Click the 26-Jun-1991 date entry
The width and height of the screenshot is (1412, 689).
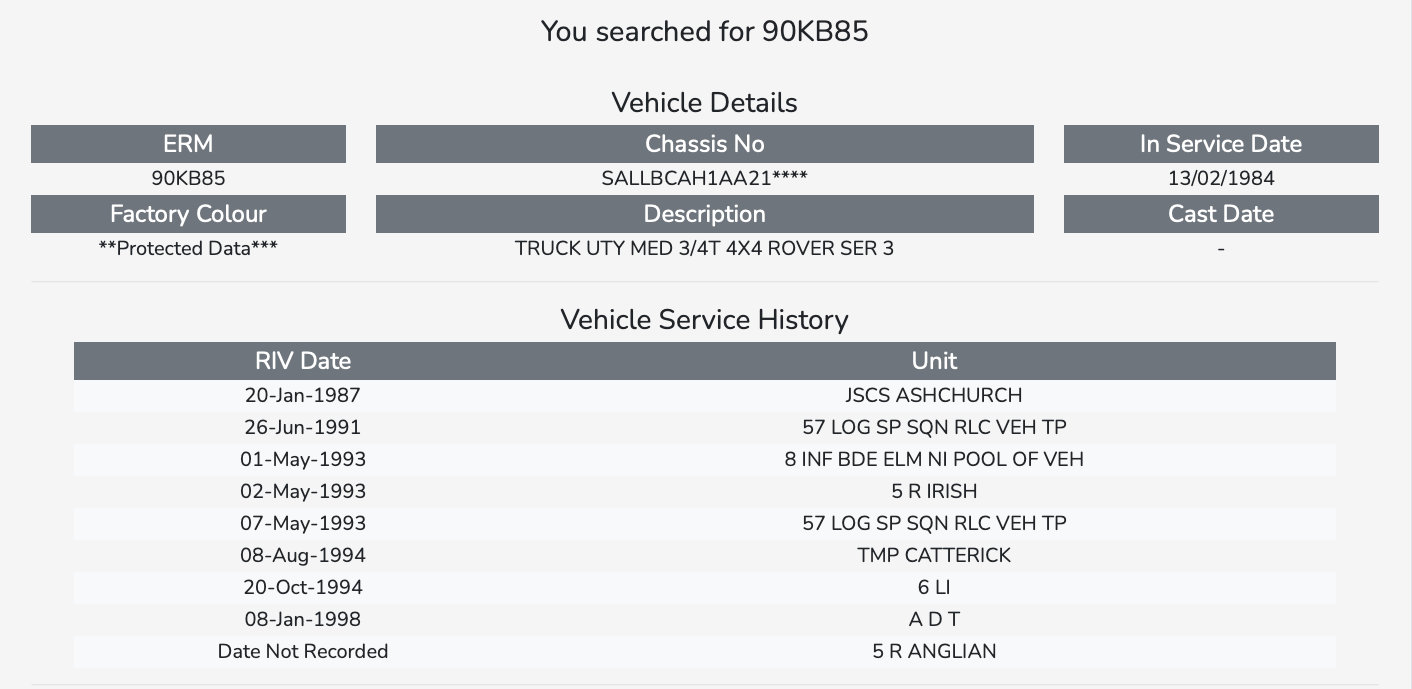click(x=303, y=427)
